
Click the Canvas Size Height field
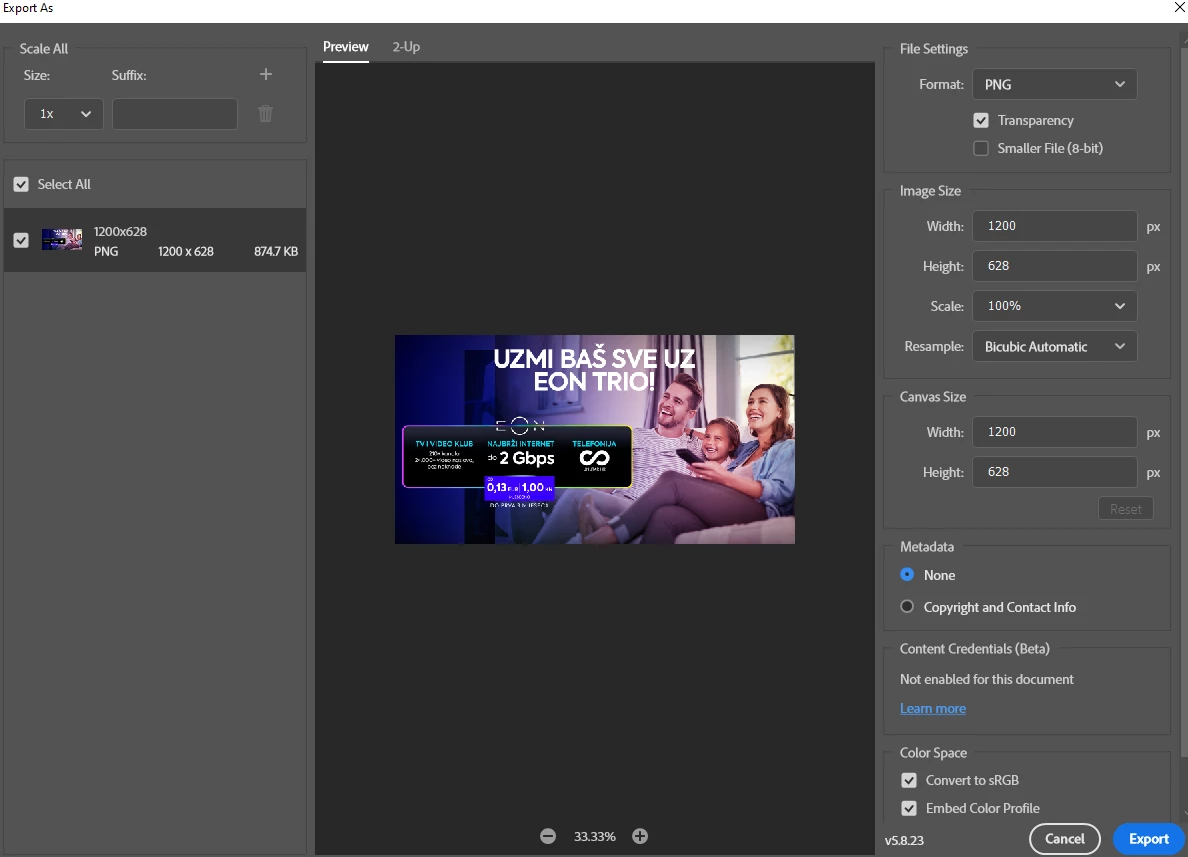click(1055, 472)
